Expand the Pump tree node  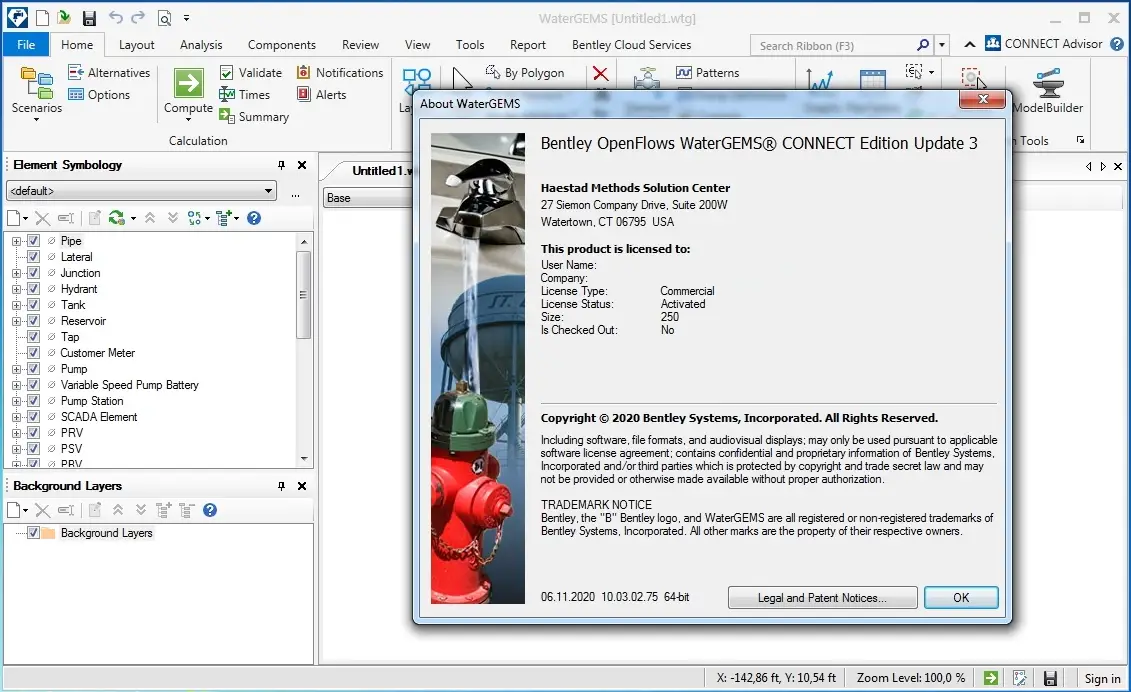(x=17, y=369)
